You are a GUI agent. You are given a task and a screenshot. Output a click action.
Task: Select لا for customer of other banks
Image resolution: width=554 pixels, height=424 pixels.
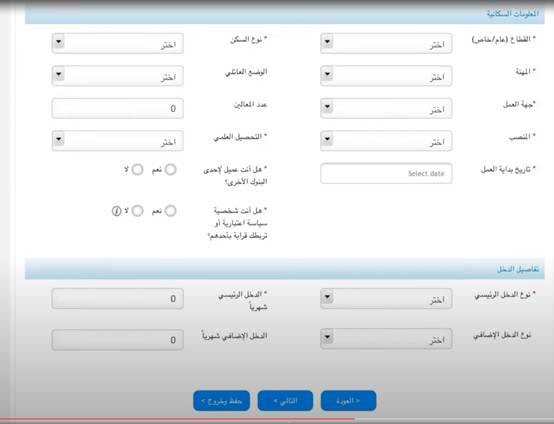(137, 170)
